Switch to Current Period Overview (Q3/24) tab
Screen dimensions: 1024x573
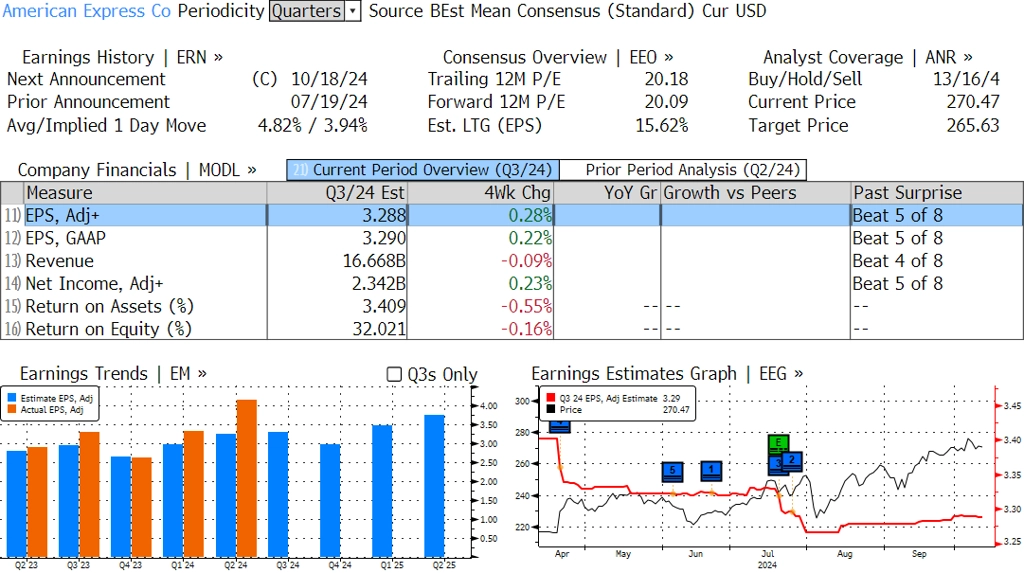[423, 170]
